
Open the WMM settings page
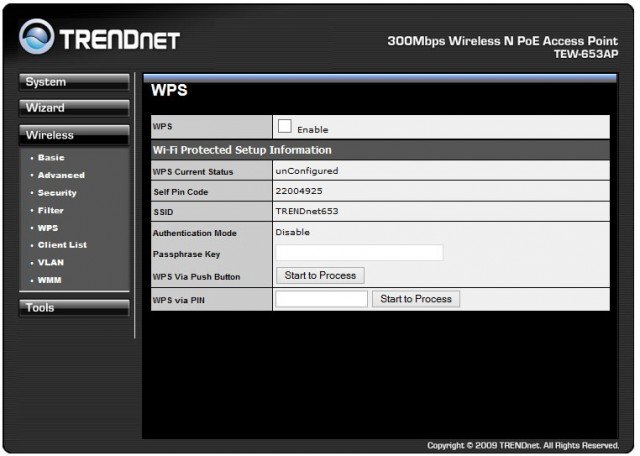click(49, 280)
